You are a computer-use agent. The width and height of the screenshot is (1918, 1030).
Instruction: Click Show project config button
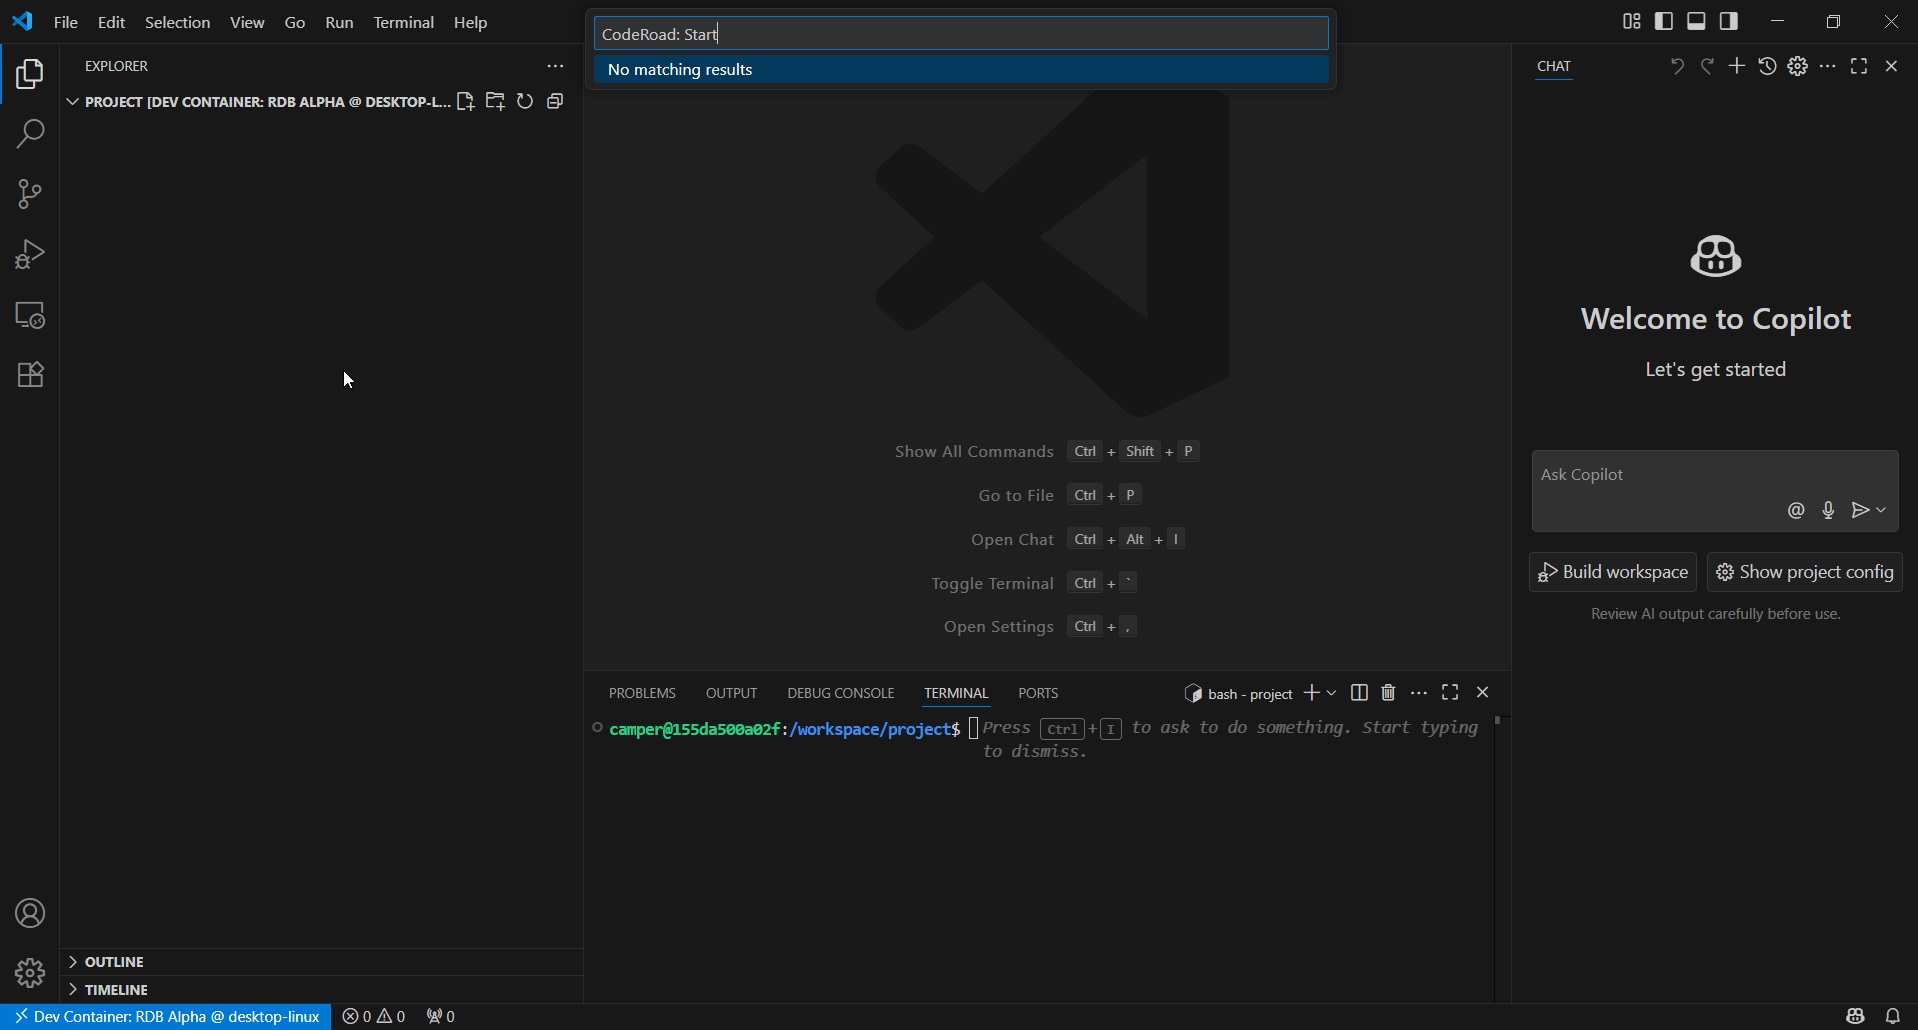[1804, 572]
